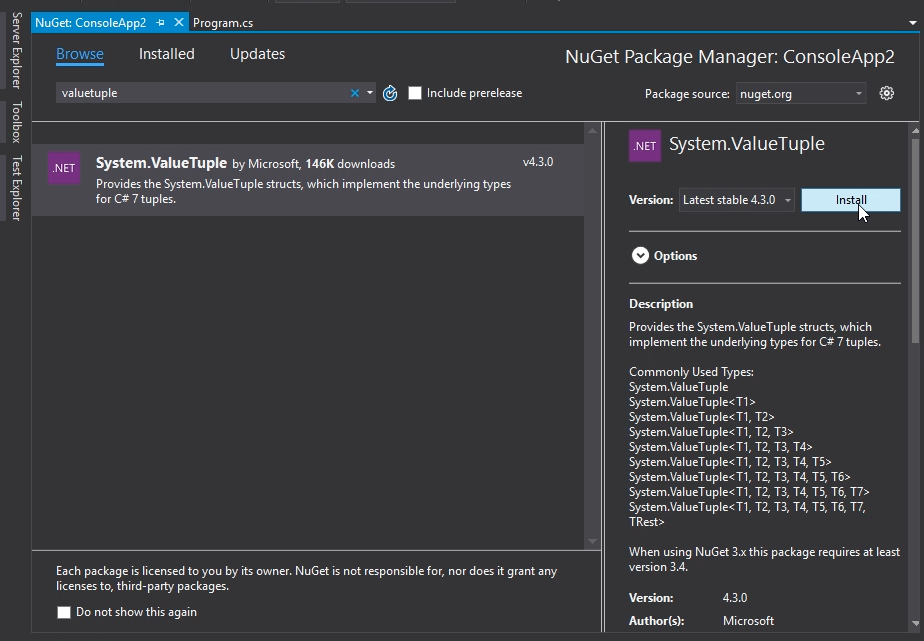Open the Toolbox side panel
This screenshot has width=924, height=641.
[16, 122]
